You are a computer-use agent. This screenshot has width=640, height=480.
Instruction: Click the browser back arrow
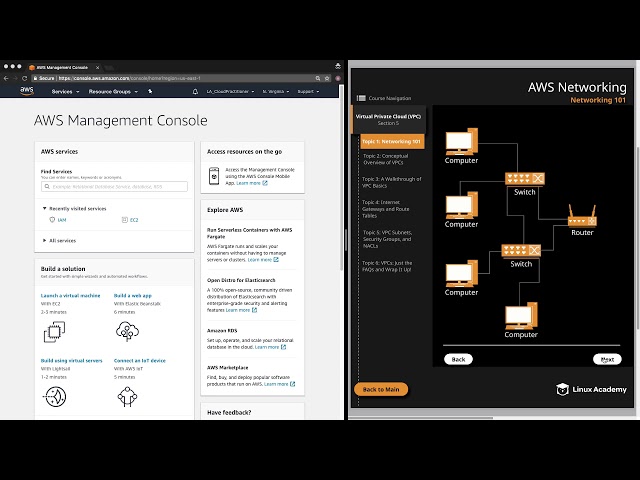[6, 78]
